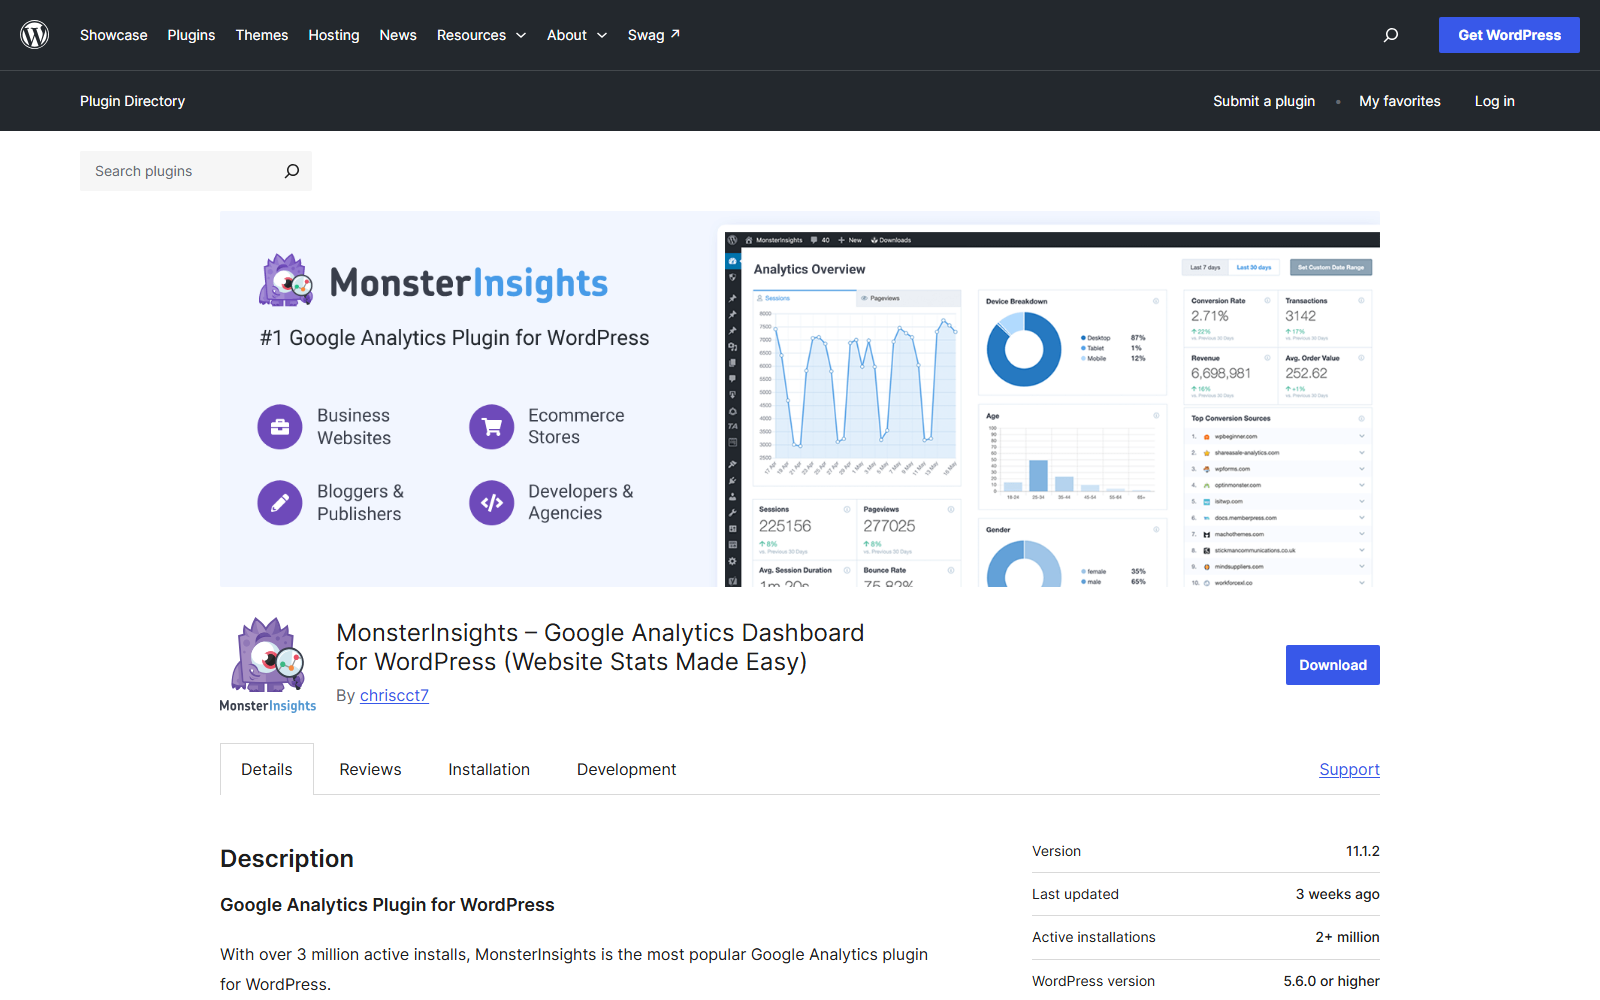
Task: Click the Developers & Agencies code icon
Action: click(x=492, y=503)
